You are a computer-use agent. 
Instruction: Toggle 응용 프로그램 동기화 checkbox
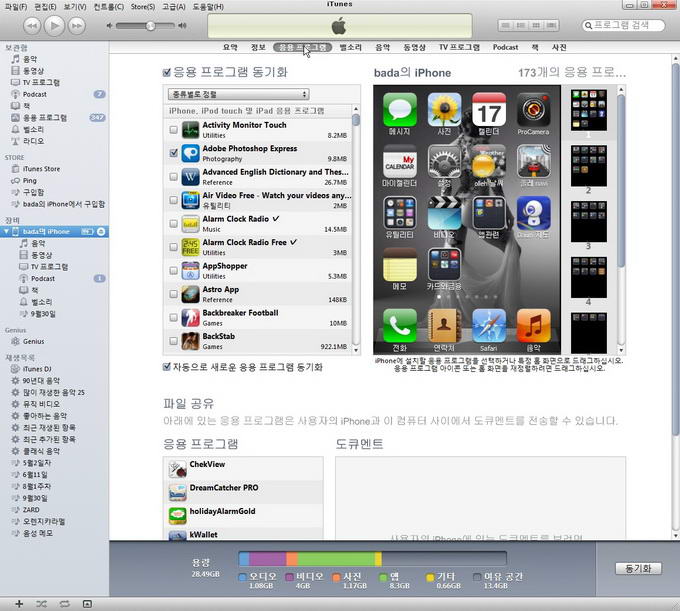pyautogui.click(x=167, y=72)
